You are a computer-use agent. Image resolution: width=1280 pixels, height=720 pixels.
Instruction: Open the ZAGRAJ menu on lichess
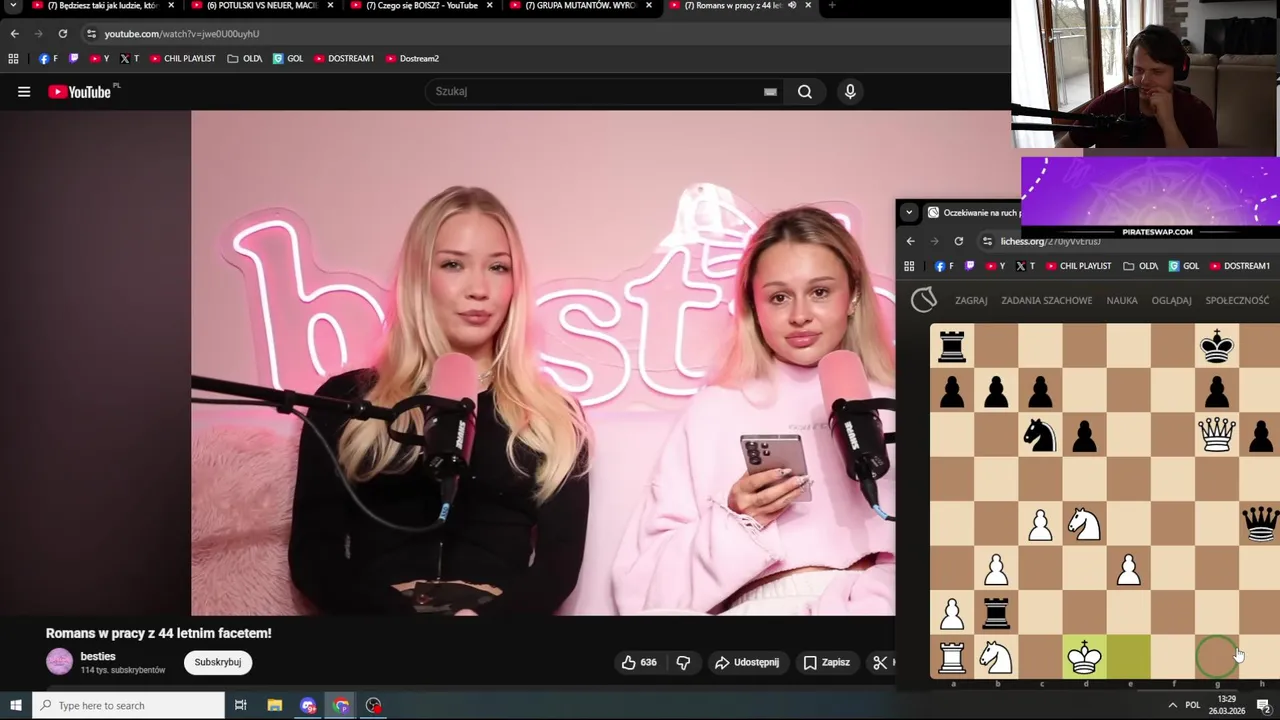pos(971,300)
